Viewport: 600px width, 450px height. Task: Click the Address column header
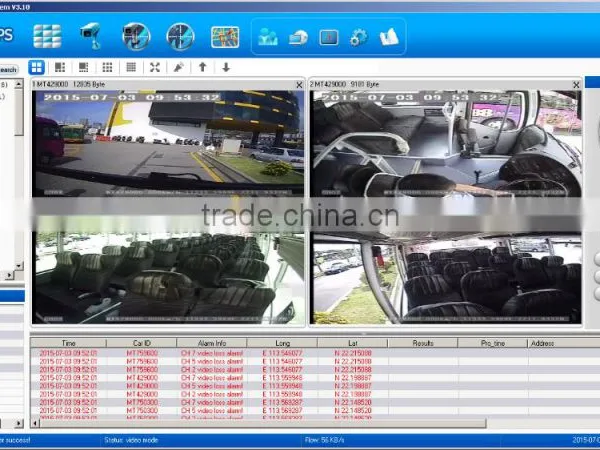click(564, 343)
